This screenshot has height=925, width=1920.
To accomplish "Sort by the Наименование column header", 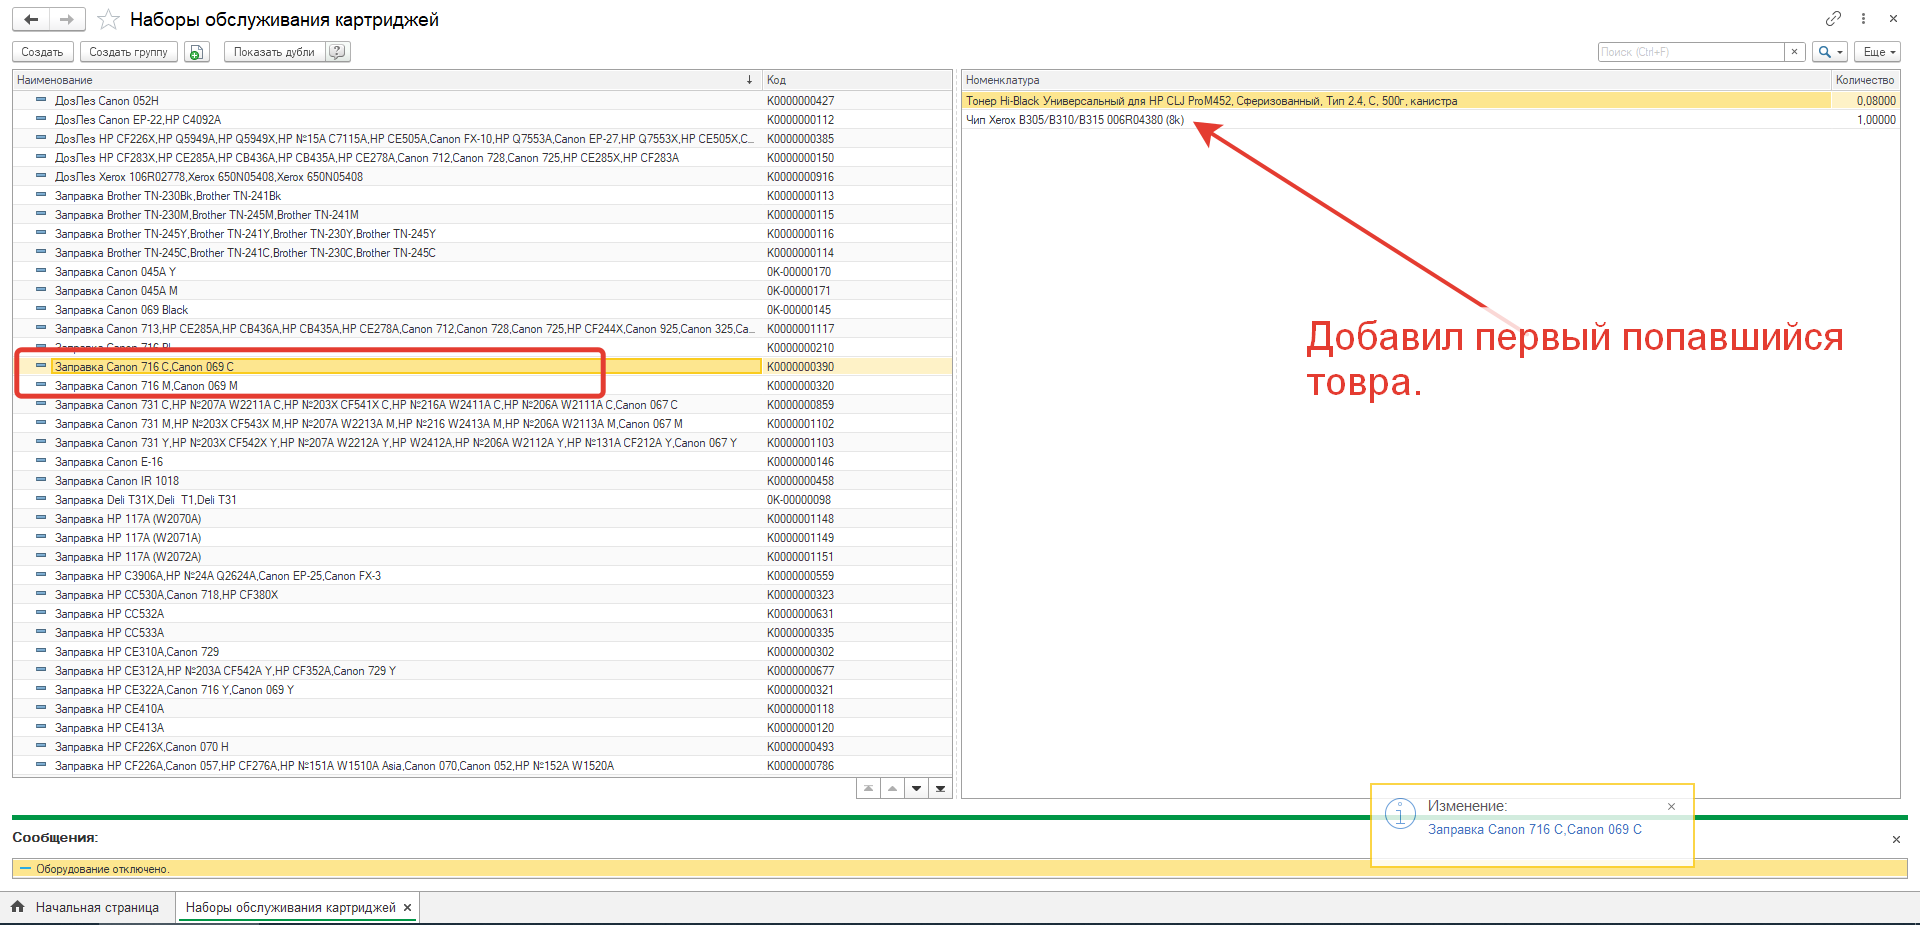I will point(380,80).
